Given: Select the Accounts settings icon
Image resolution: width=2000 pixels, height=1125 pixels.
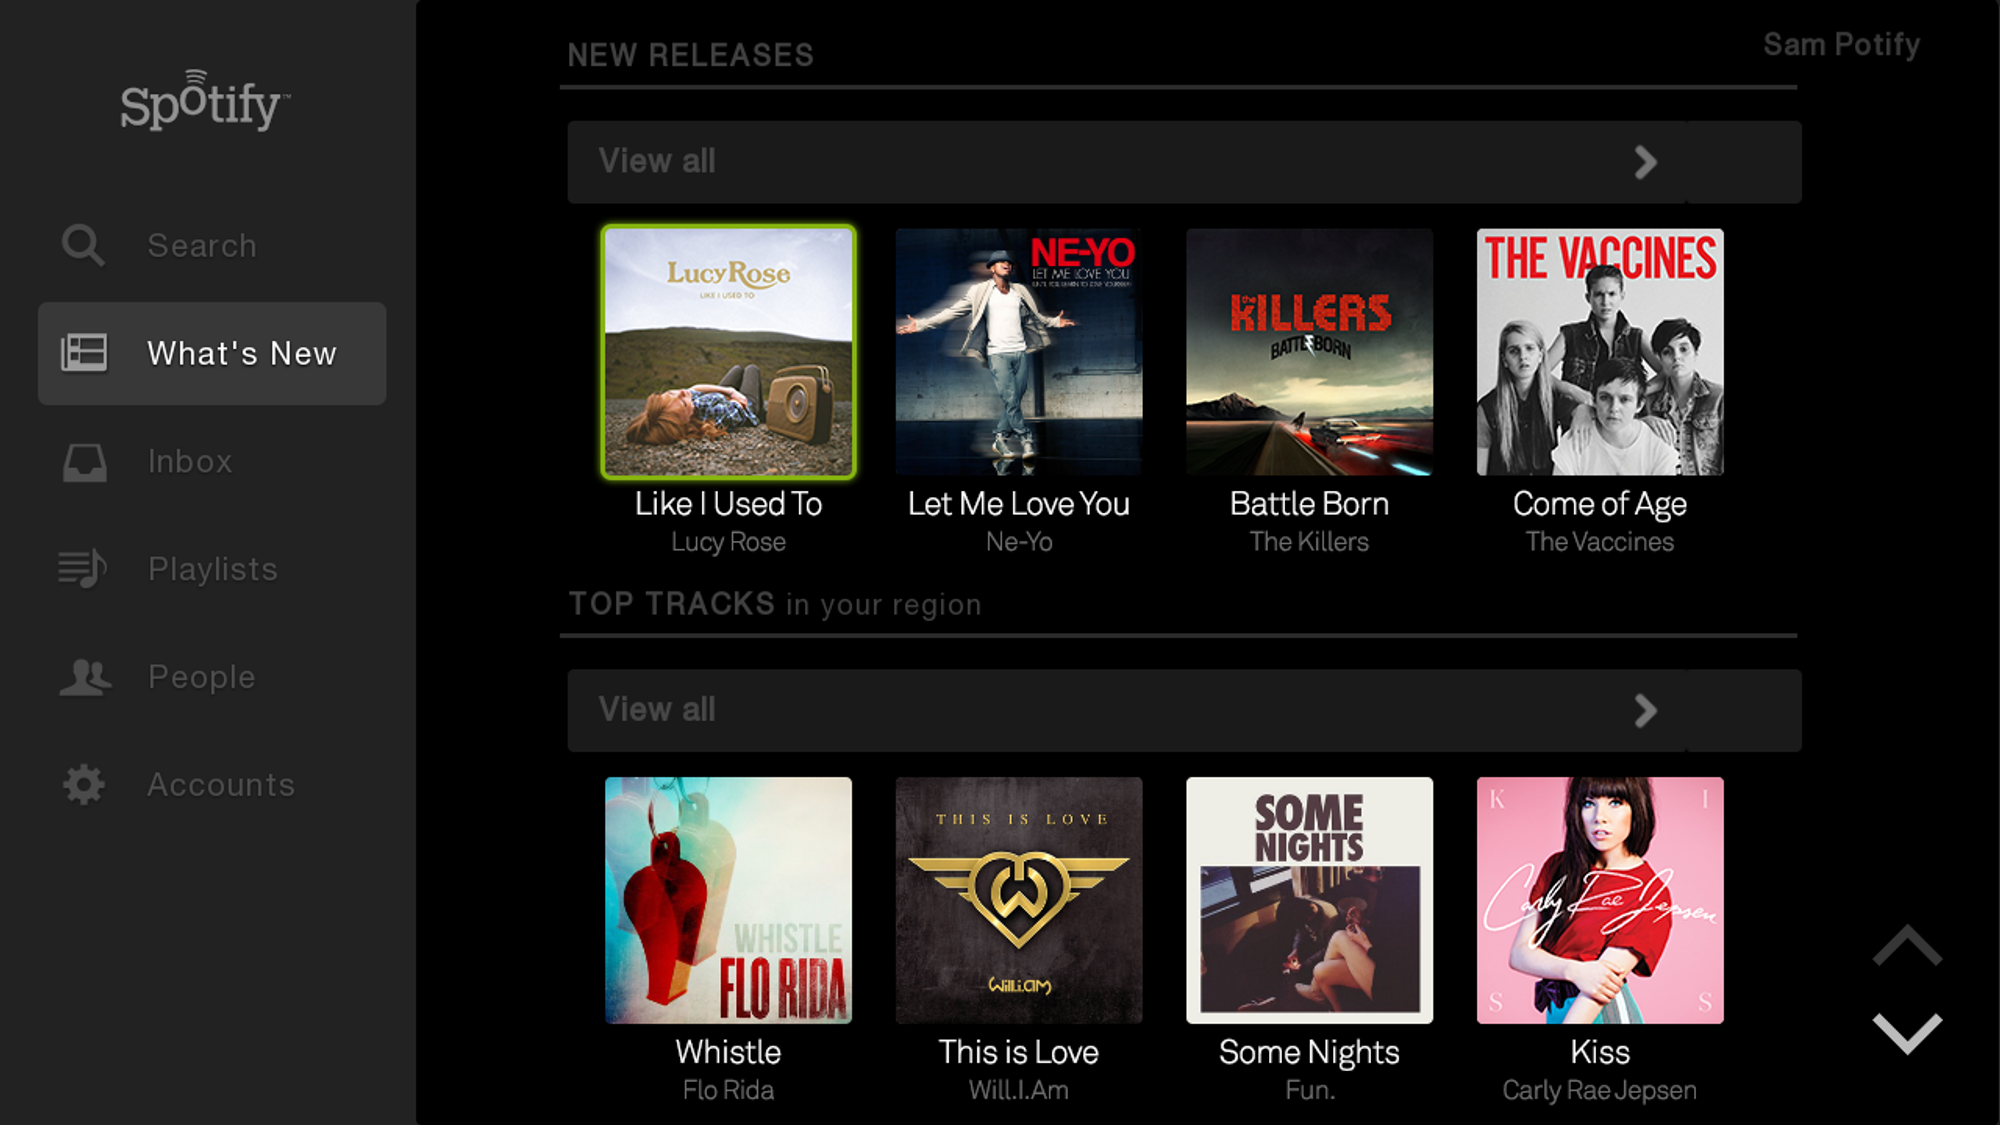Looking at the screenshot, I should [84, 784].
